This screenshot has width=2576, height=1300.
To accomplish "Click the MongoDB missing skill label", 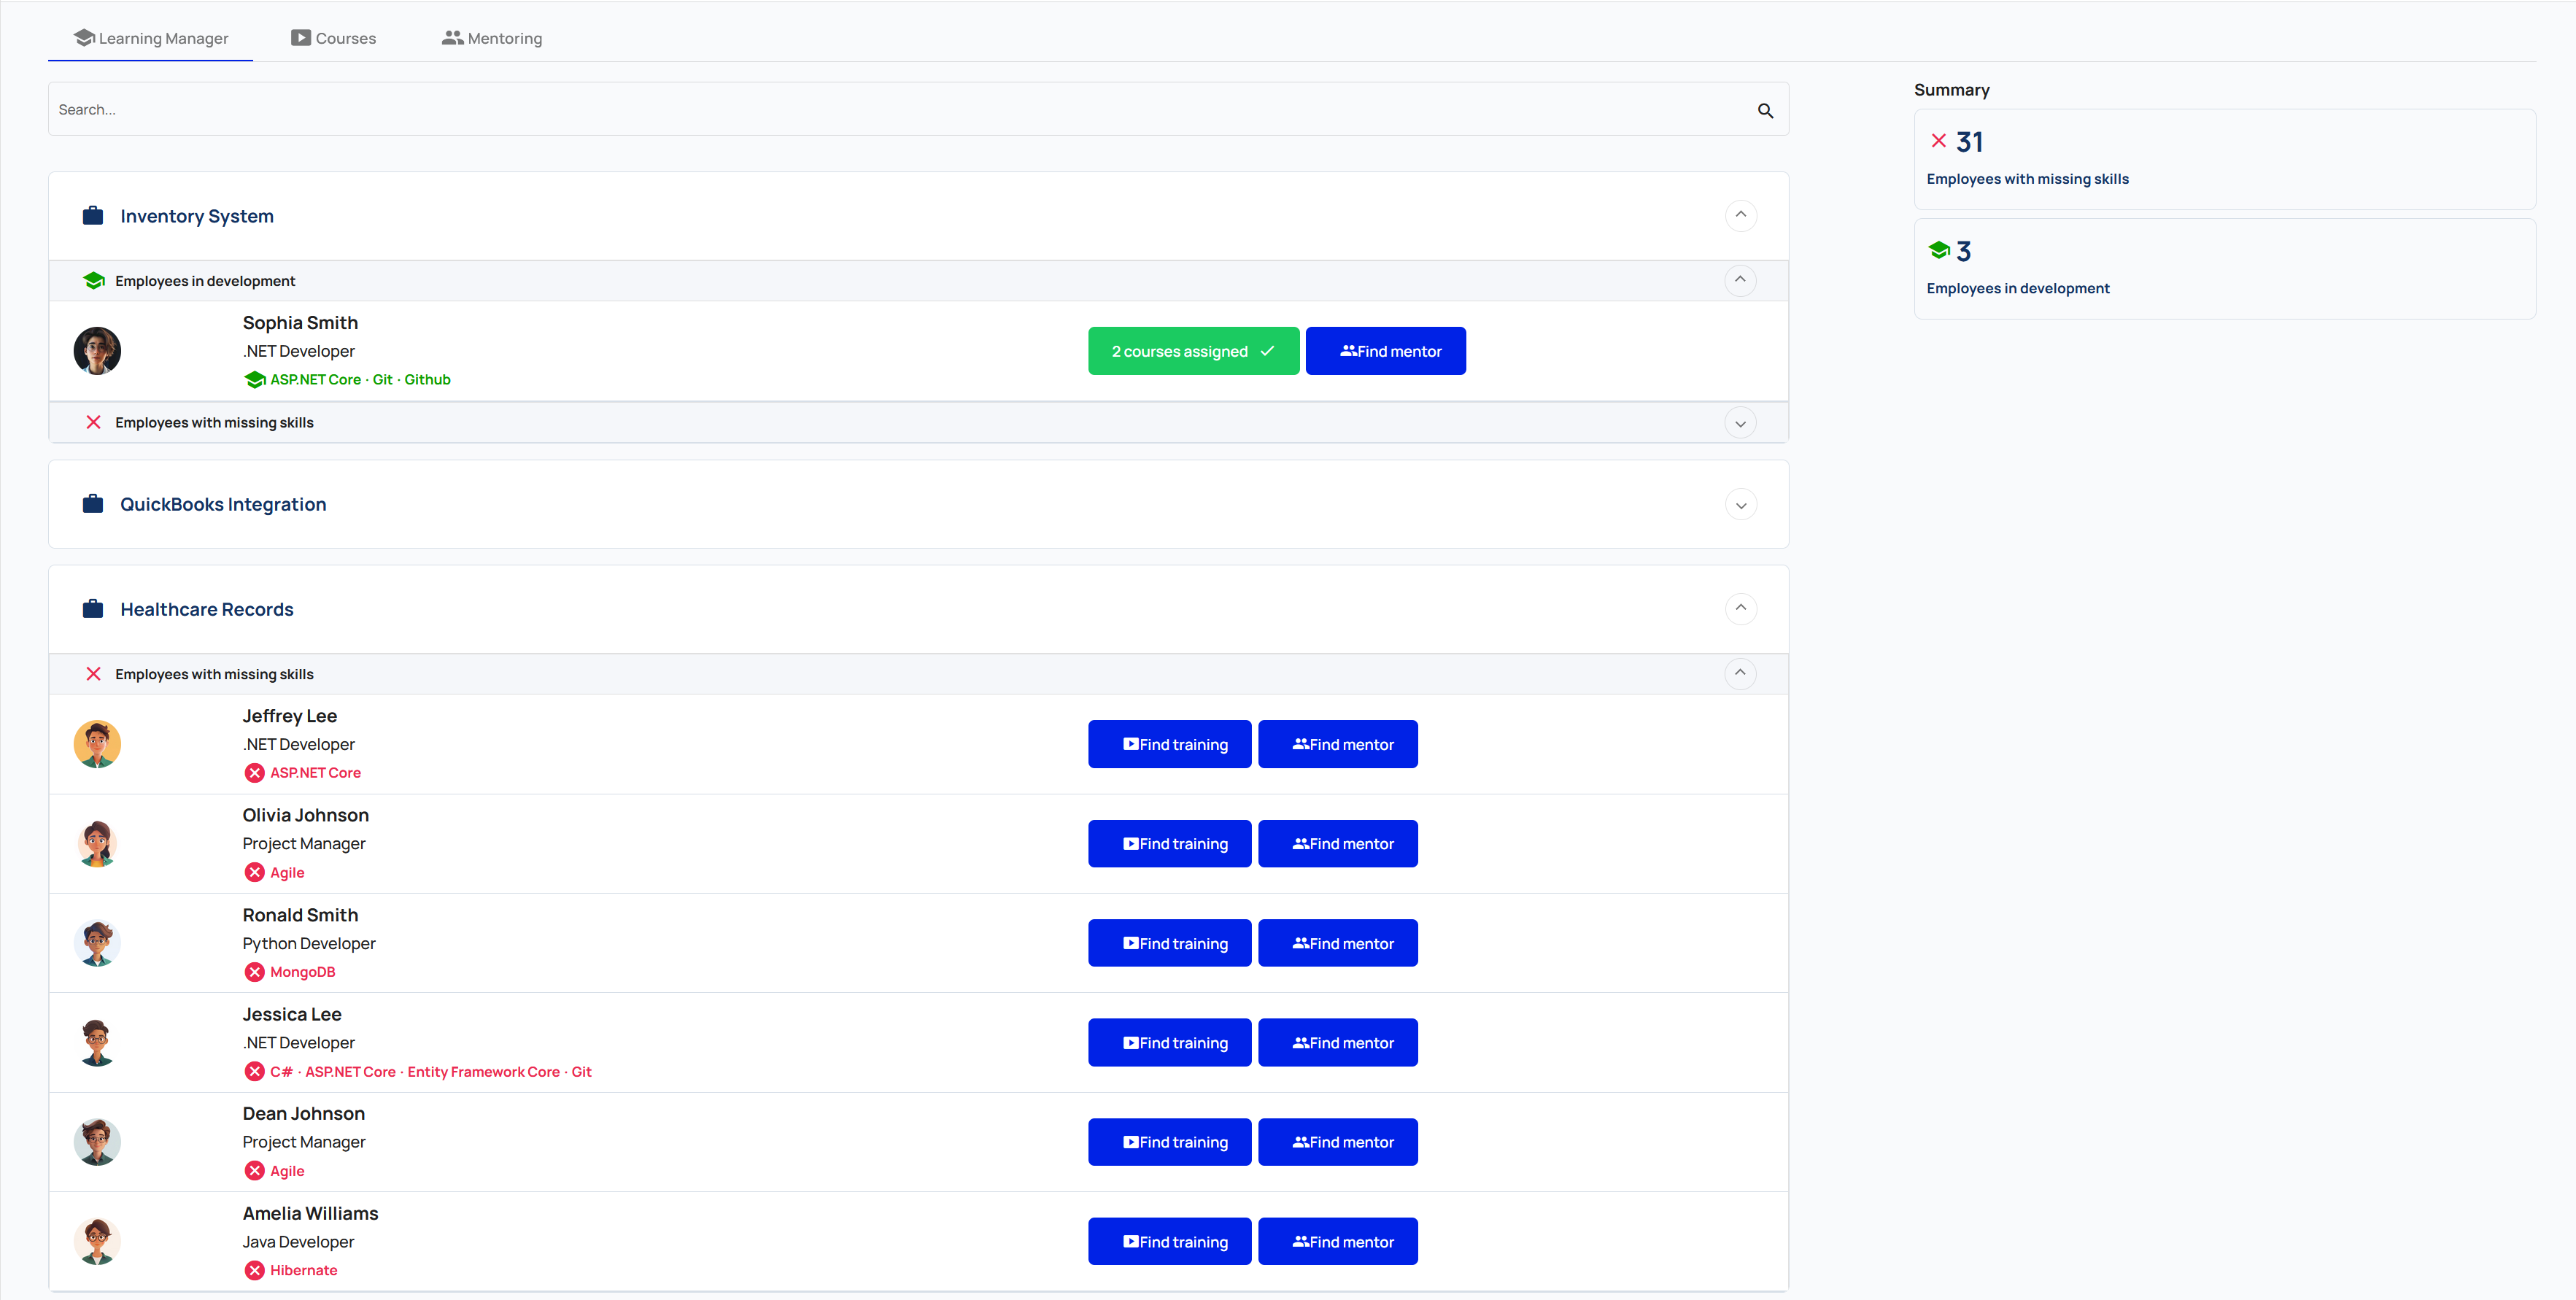I will tap(302, 972).
